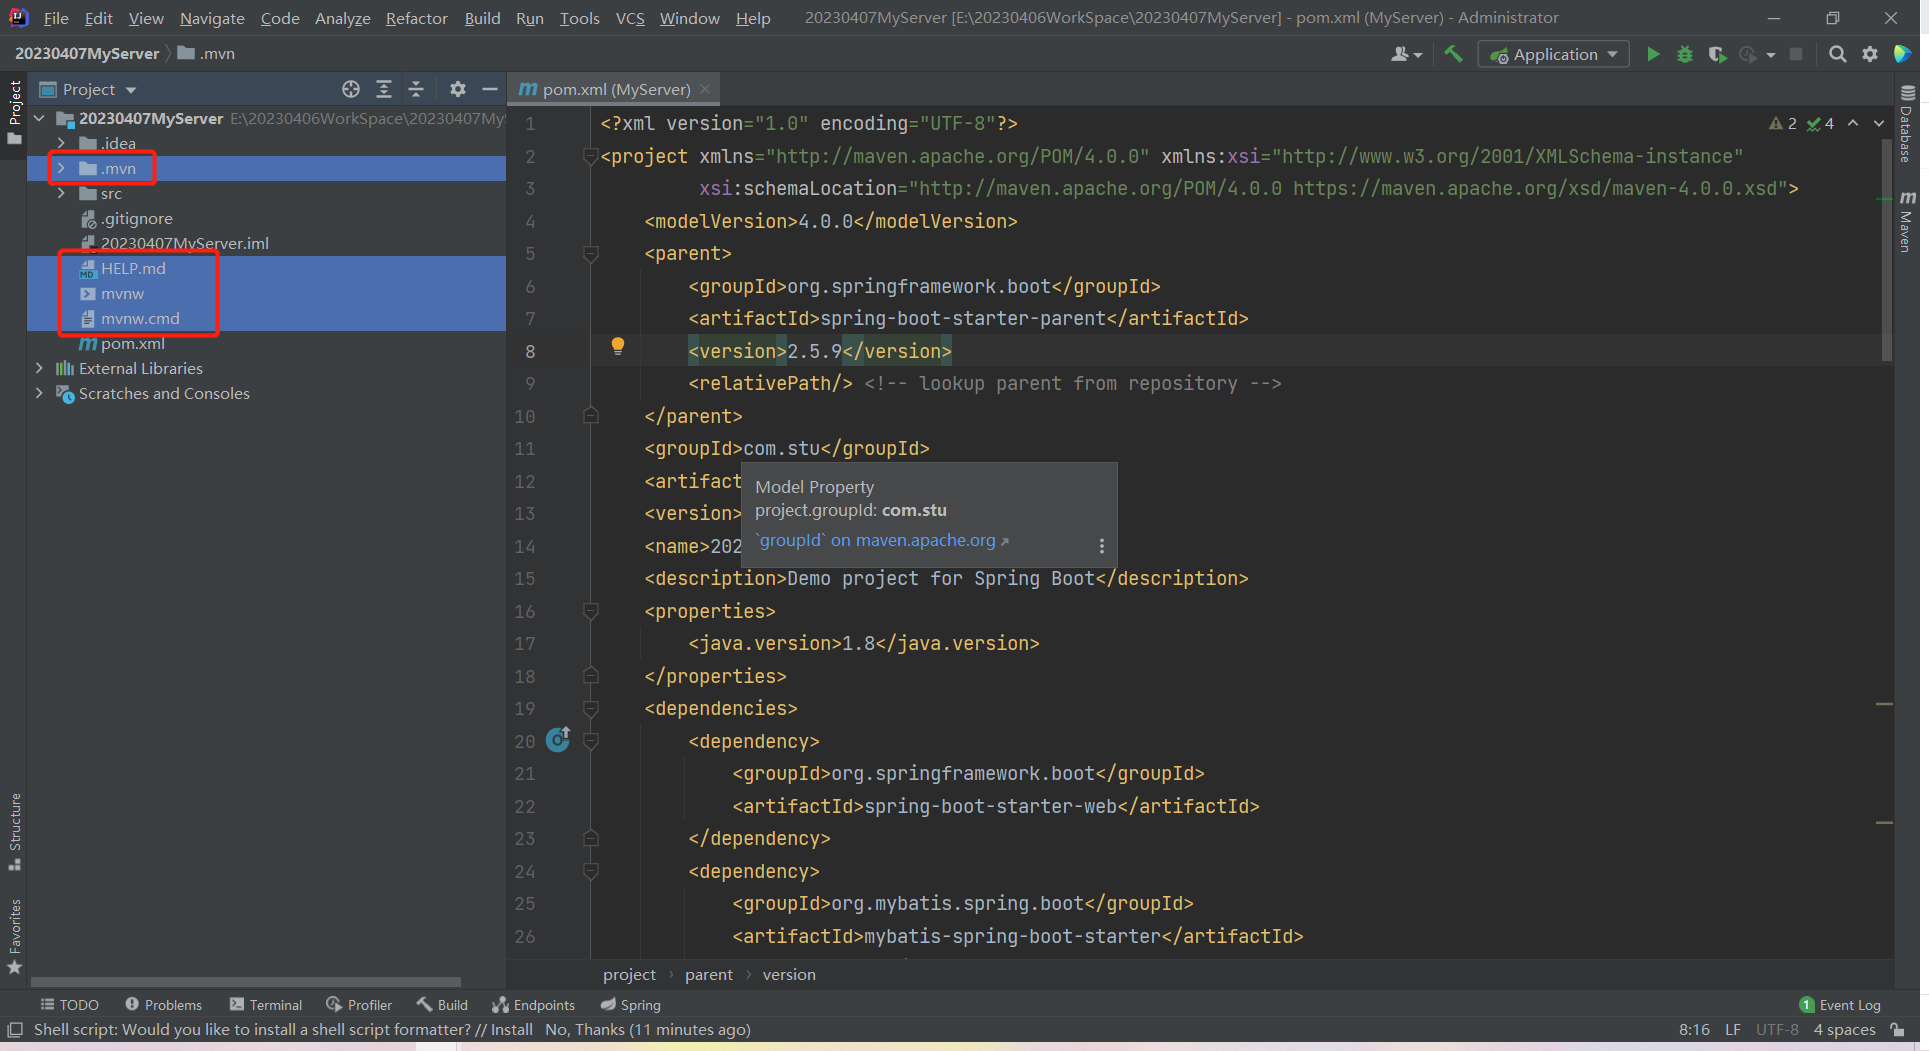Screen dimensions: 1929x1051
Task: Click the Debug bug icon
Action: point(1685,55)
